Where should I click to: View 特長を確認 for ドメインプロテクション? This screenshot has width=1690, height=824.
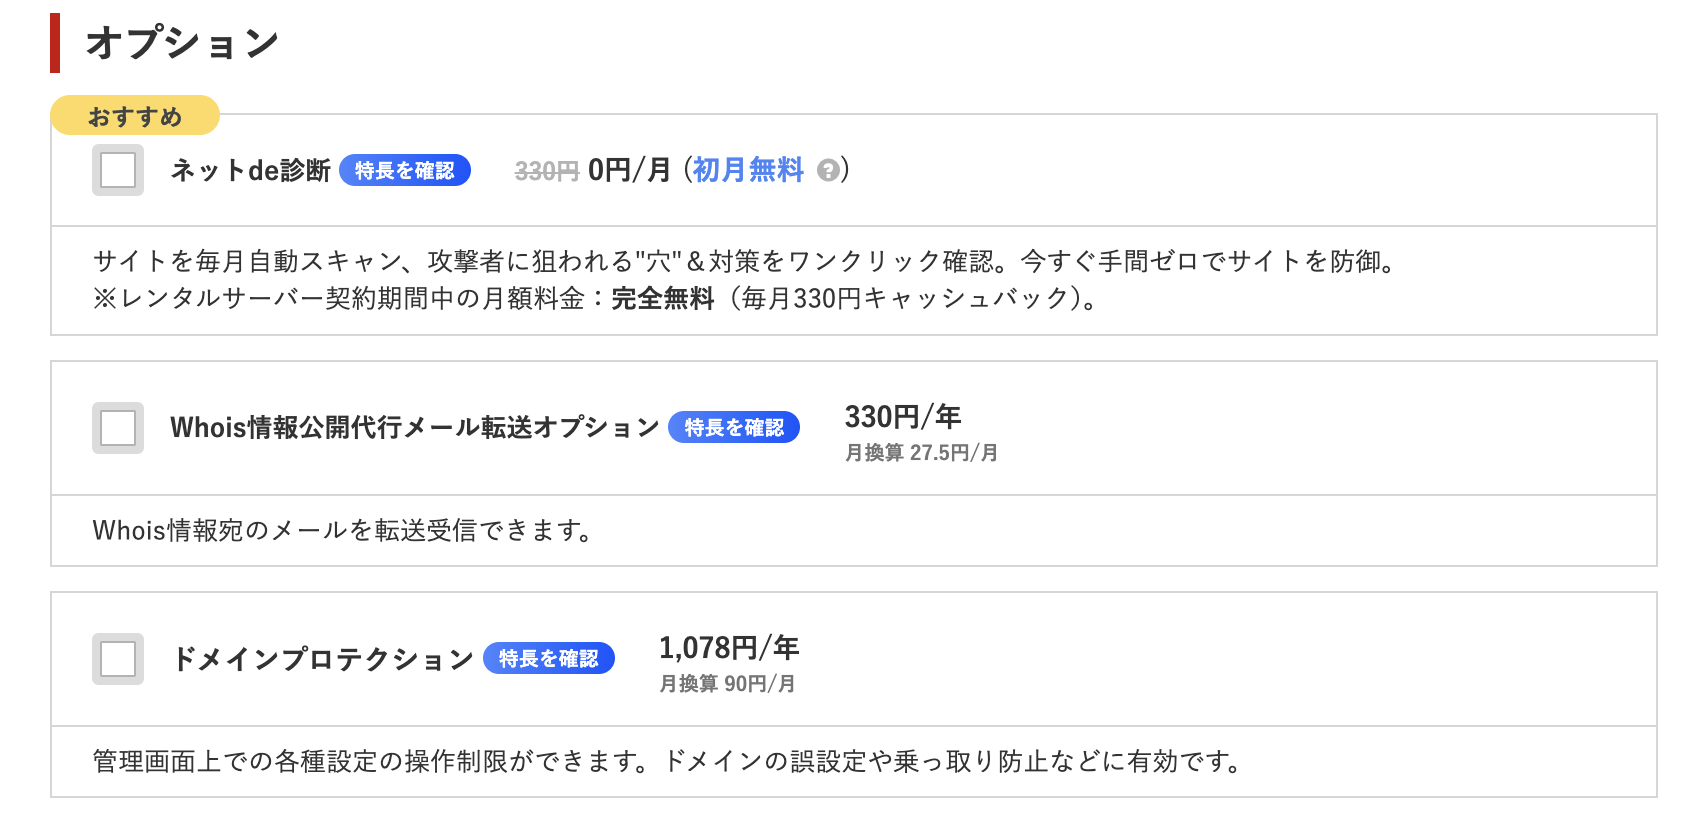[x=548, y=659]
